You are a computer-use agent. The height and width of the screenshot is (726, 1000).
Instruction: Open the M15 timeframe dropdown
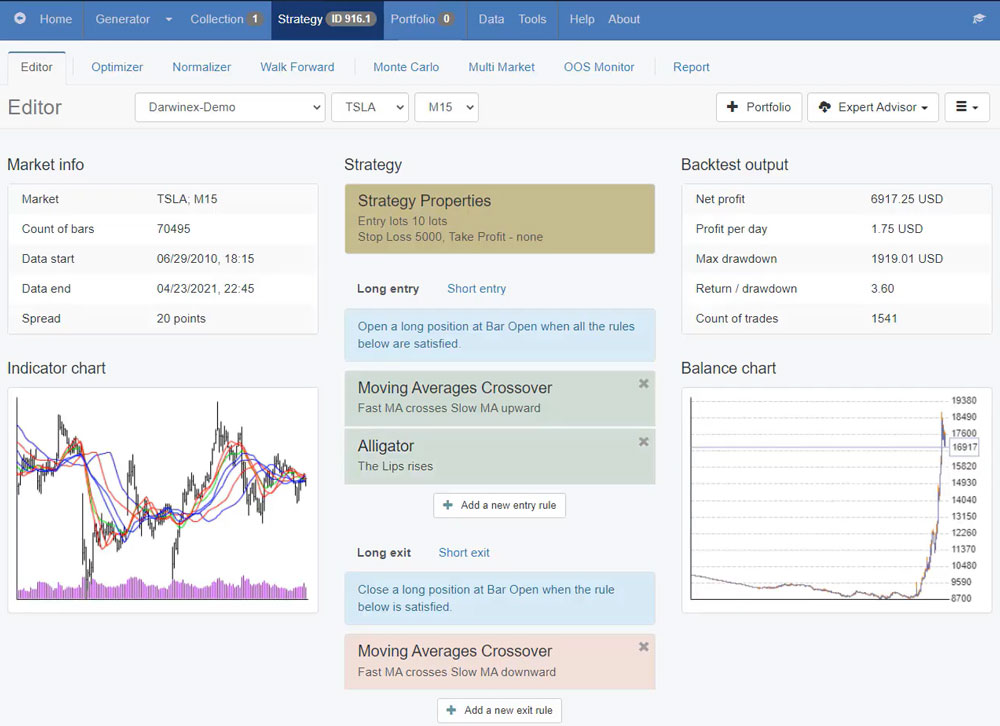[446, 107]
